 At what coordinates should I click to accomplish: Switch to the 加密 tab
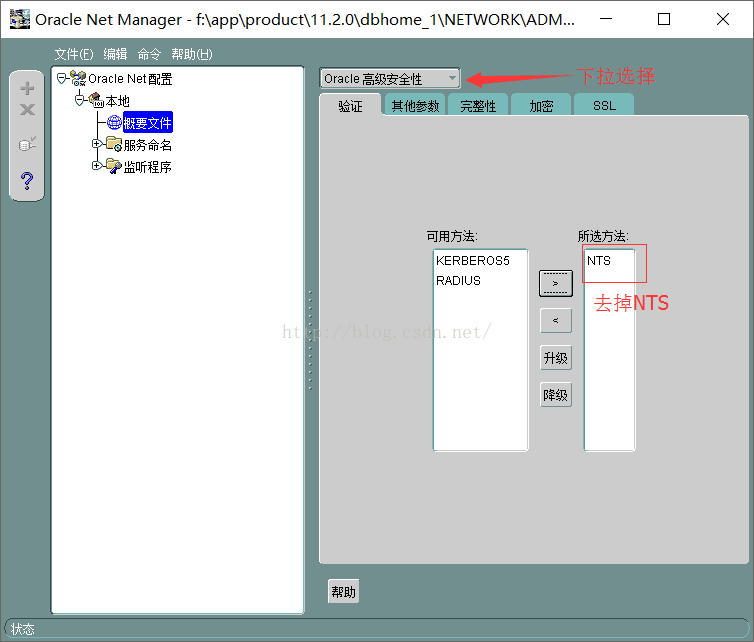541,105
